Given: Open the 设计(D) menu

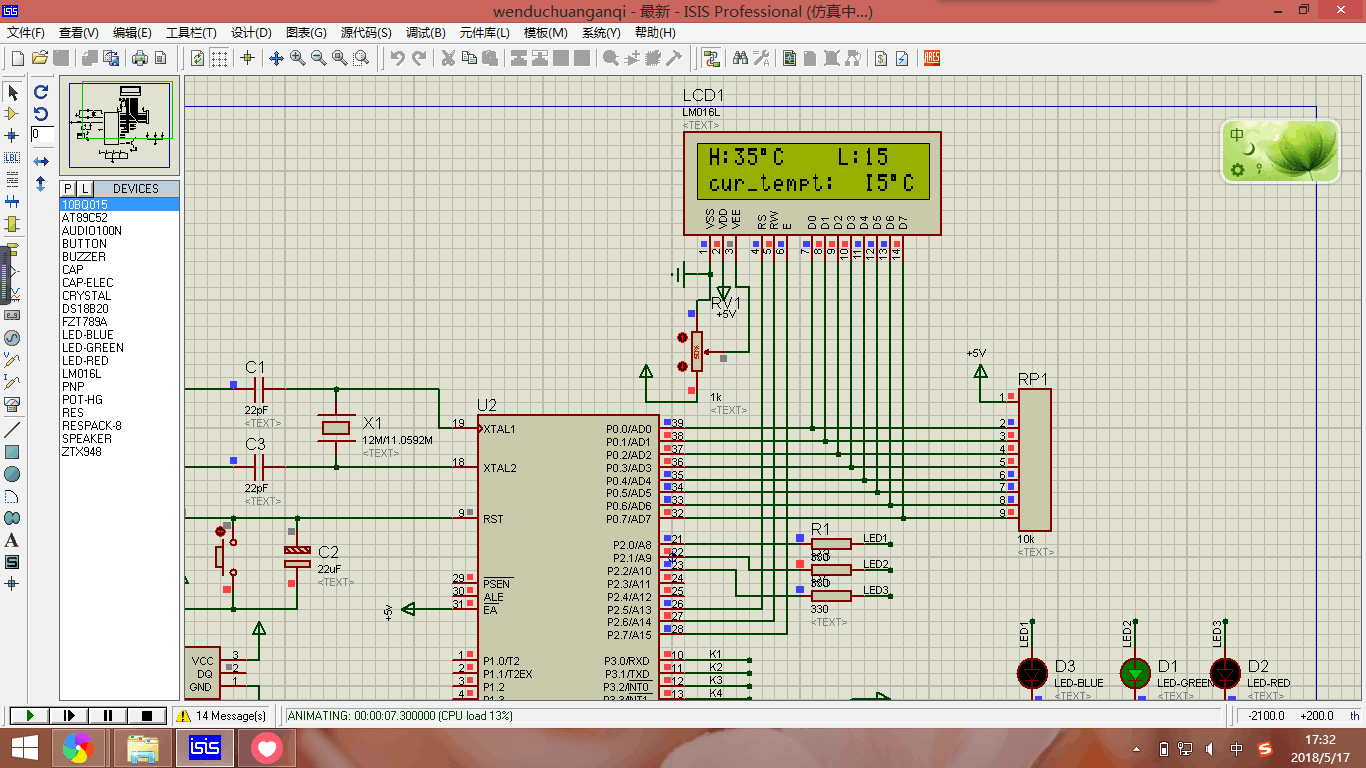Looking at the screenshot, I should click(251, 33).
